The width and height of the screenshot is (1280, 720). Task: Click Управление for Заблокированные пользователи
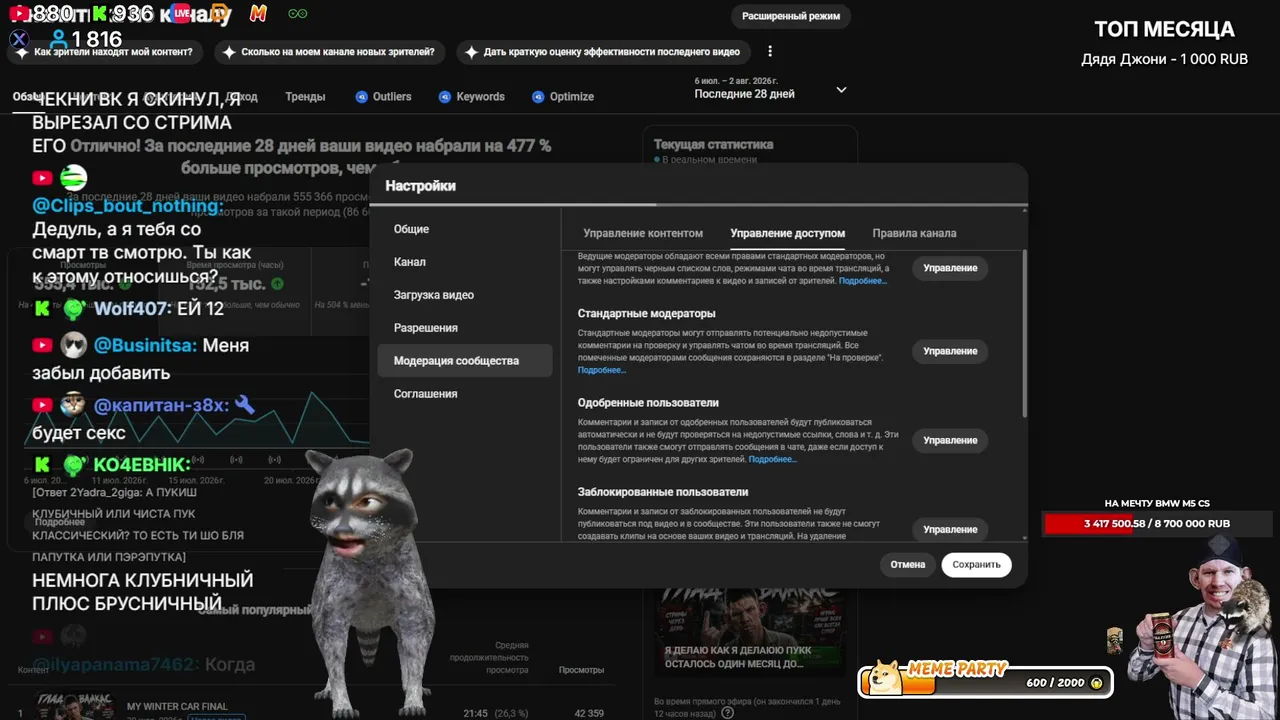coord(950,529)
